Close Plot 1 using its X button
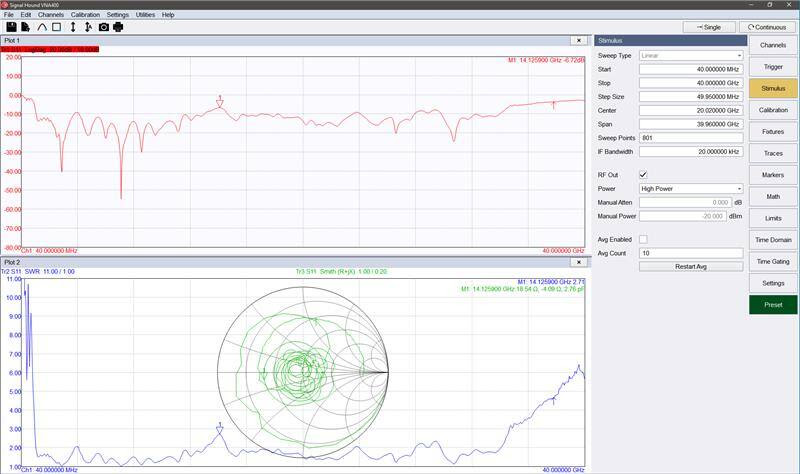Screen dimensions: 800x474 point(579,40)
